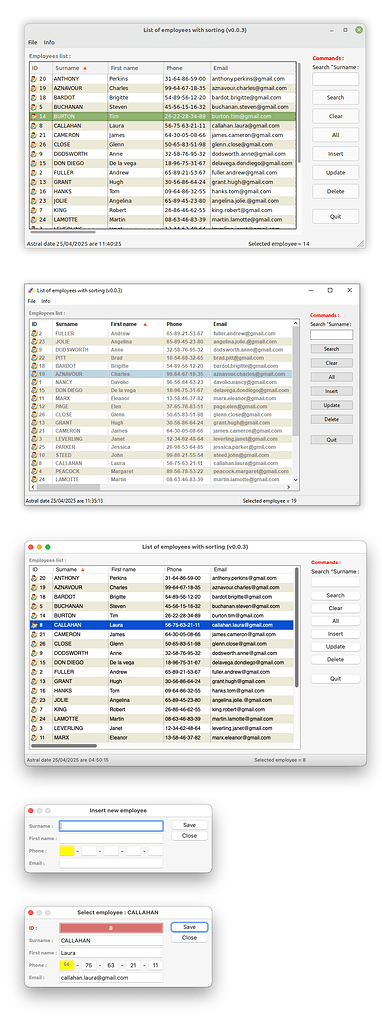
Task: Click 'HANKS' surname in macOS main window
Action: coord(63,690)
